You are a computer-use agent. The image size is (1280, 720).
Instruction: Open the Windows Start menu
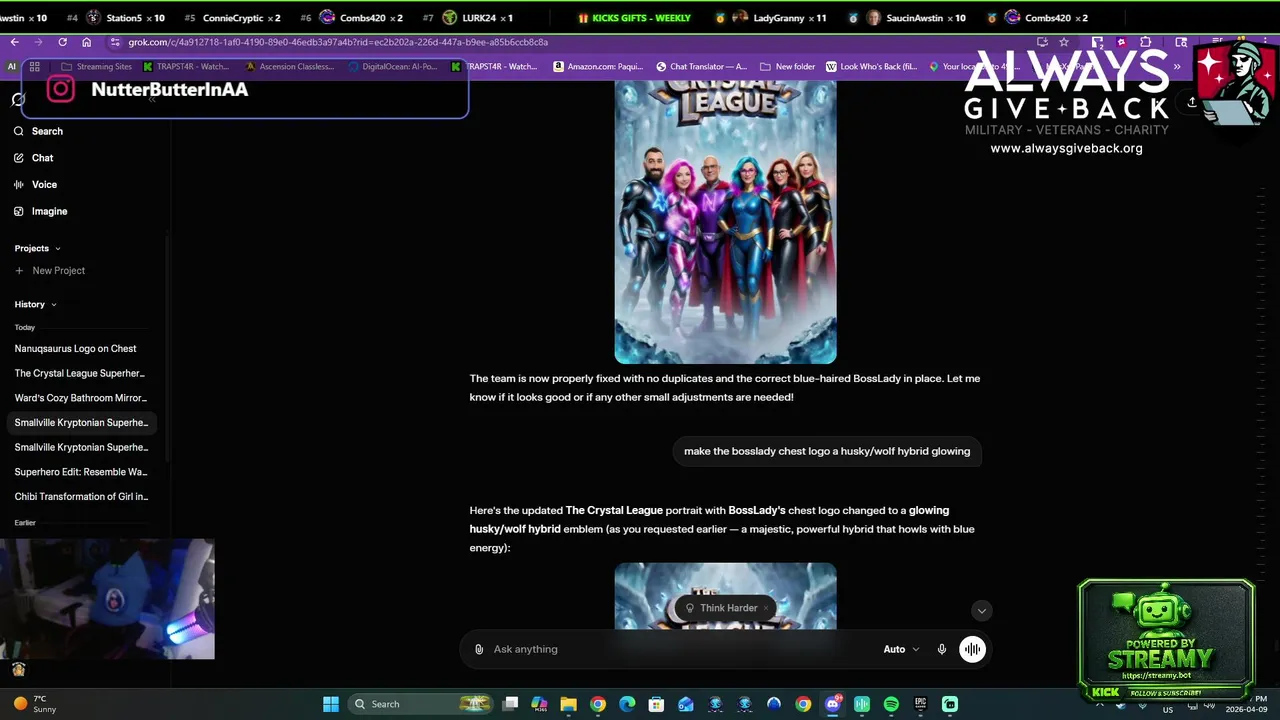coord(331,704)
